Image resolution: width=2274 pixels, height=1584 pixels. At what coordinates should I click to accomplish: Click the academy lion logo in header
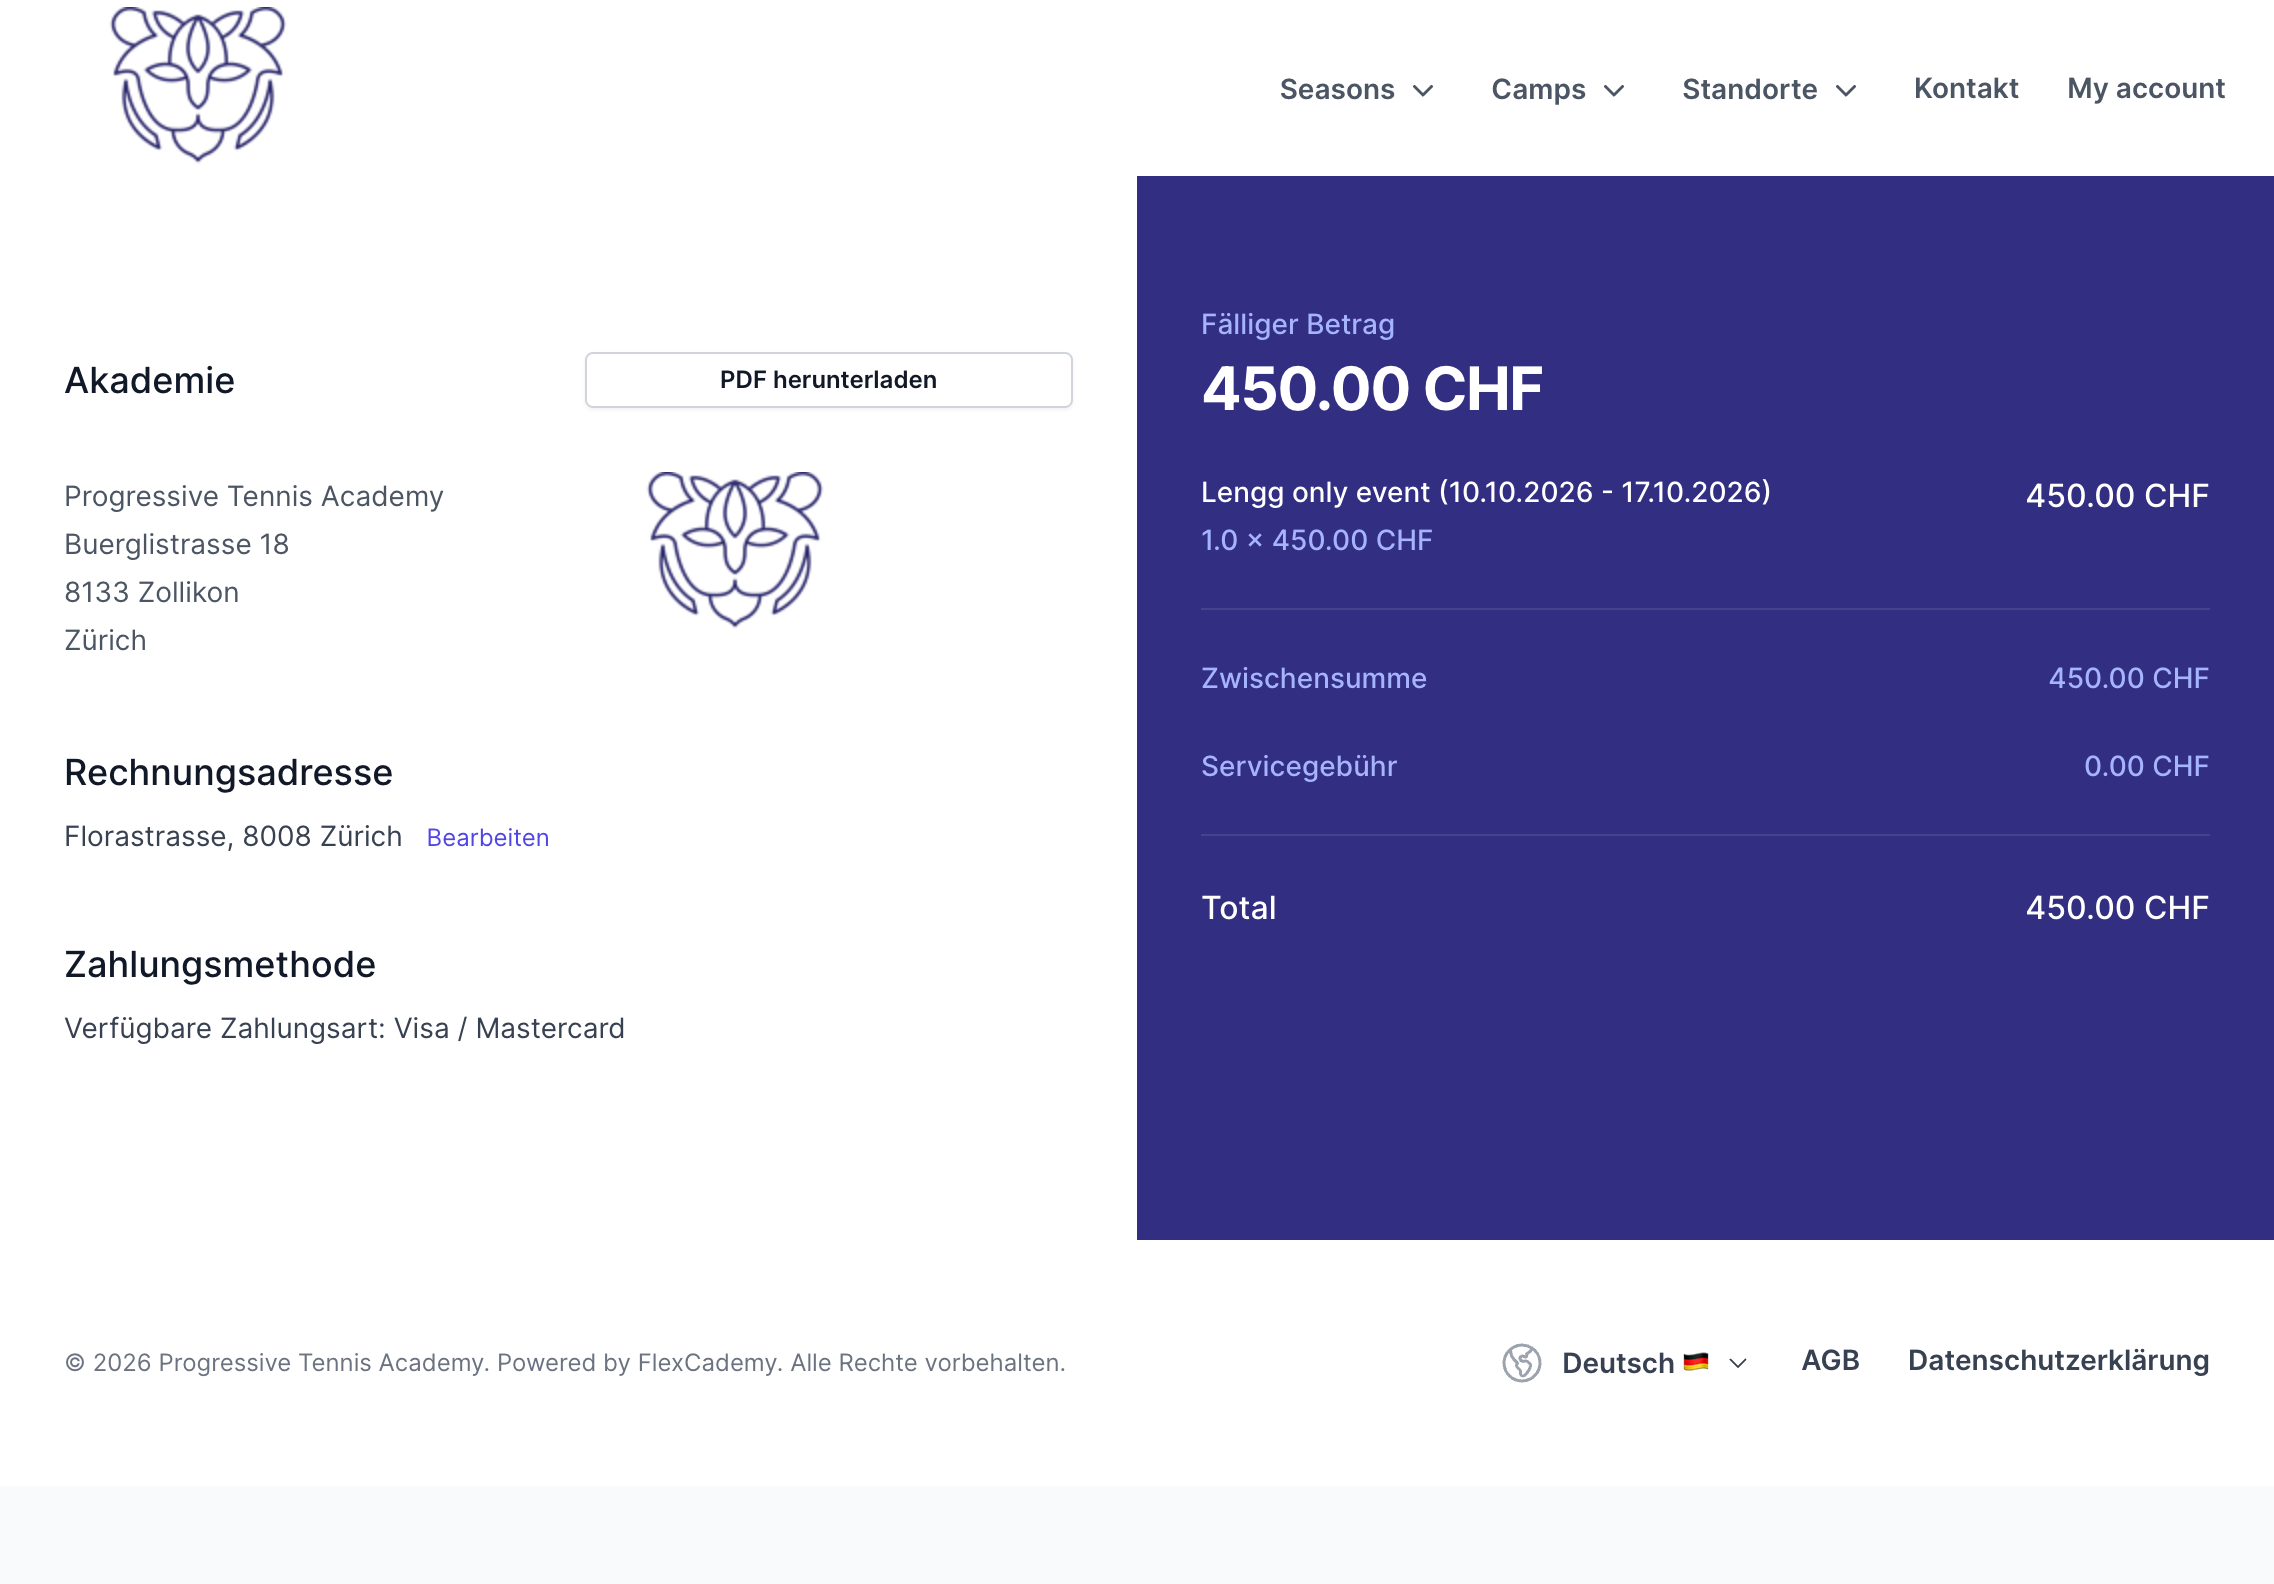click(198, 84)
